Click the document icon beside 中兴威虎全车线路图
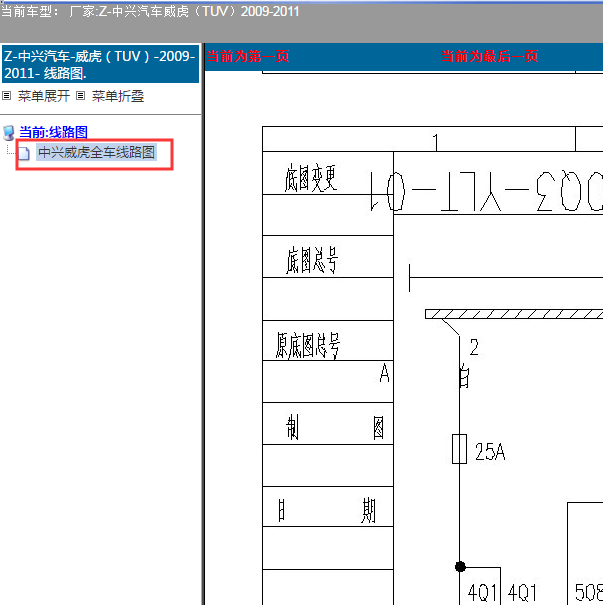603x605 pixels. (24, 153)
